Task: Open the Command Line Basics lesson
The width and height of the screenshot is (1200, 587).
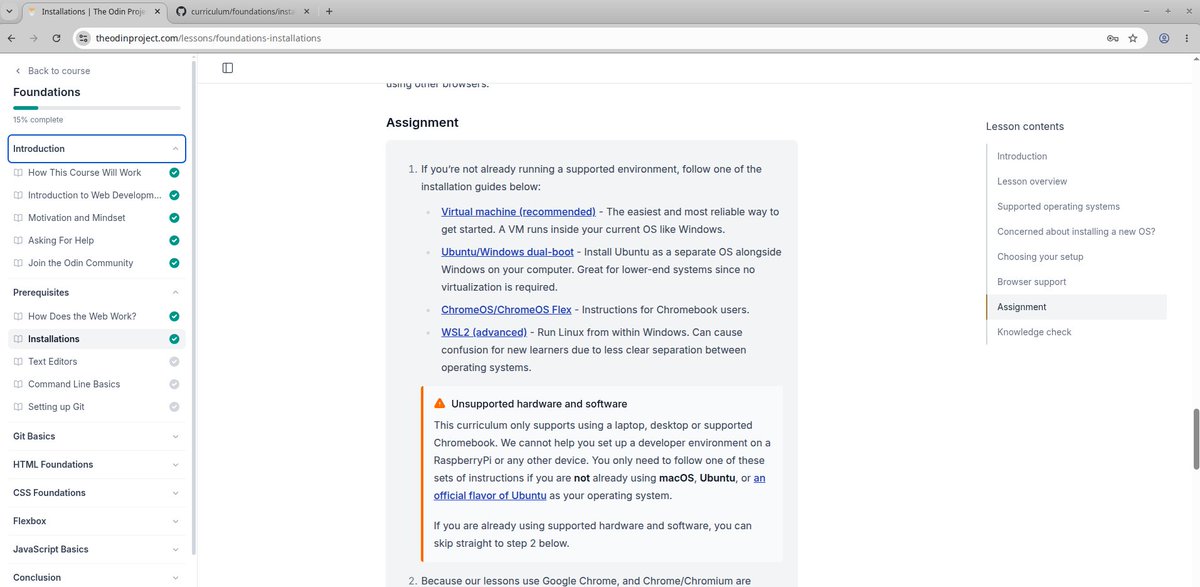Action: click(74, 384)
